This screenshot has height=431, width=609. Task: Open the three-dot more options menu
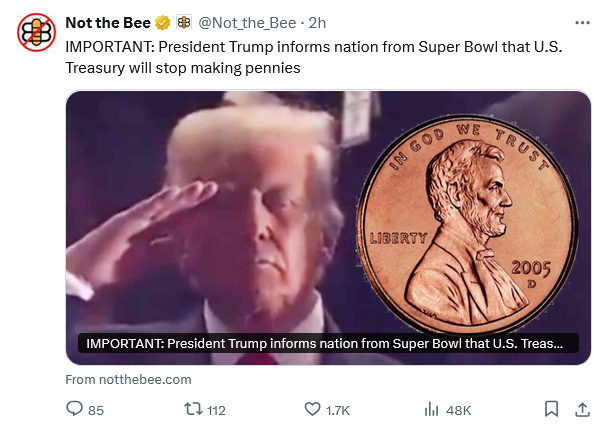[583, 23]
